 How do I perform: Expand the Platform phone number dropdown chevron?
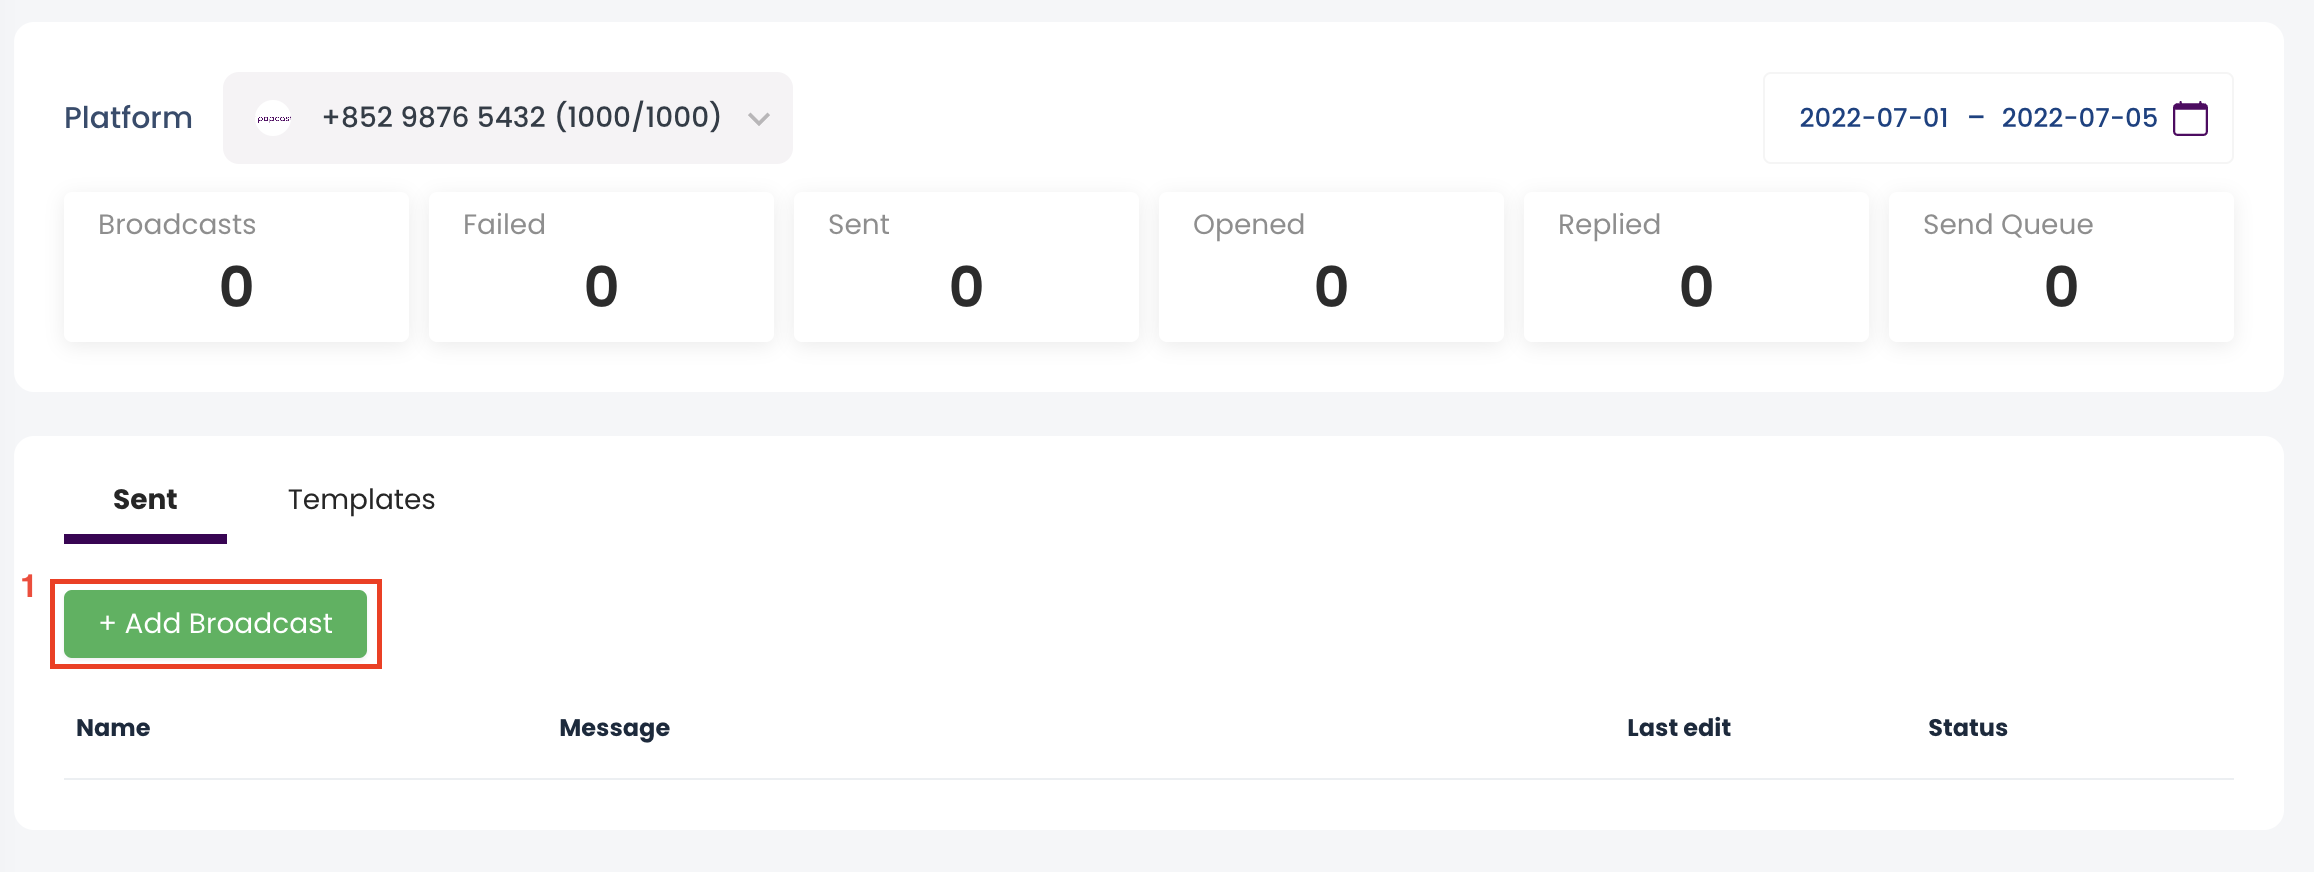click(x=759, y=119)
